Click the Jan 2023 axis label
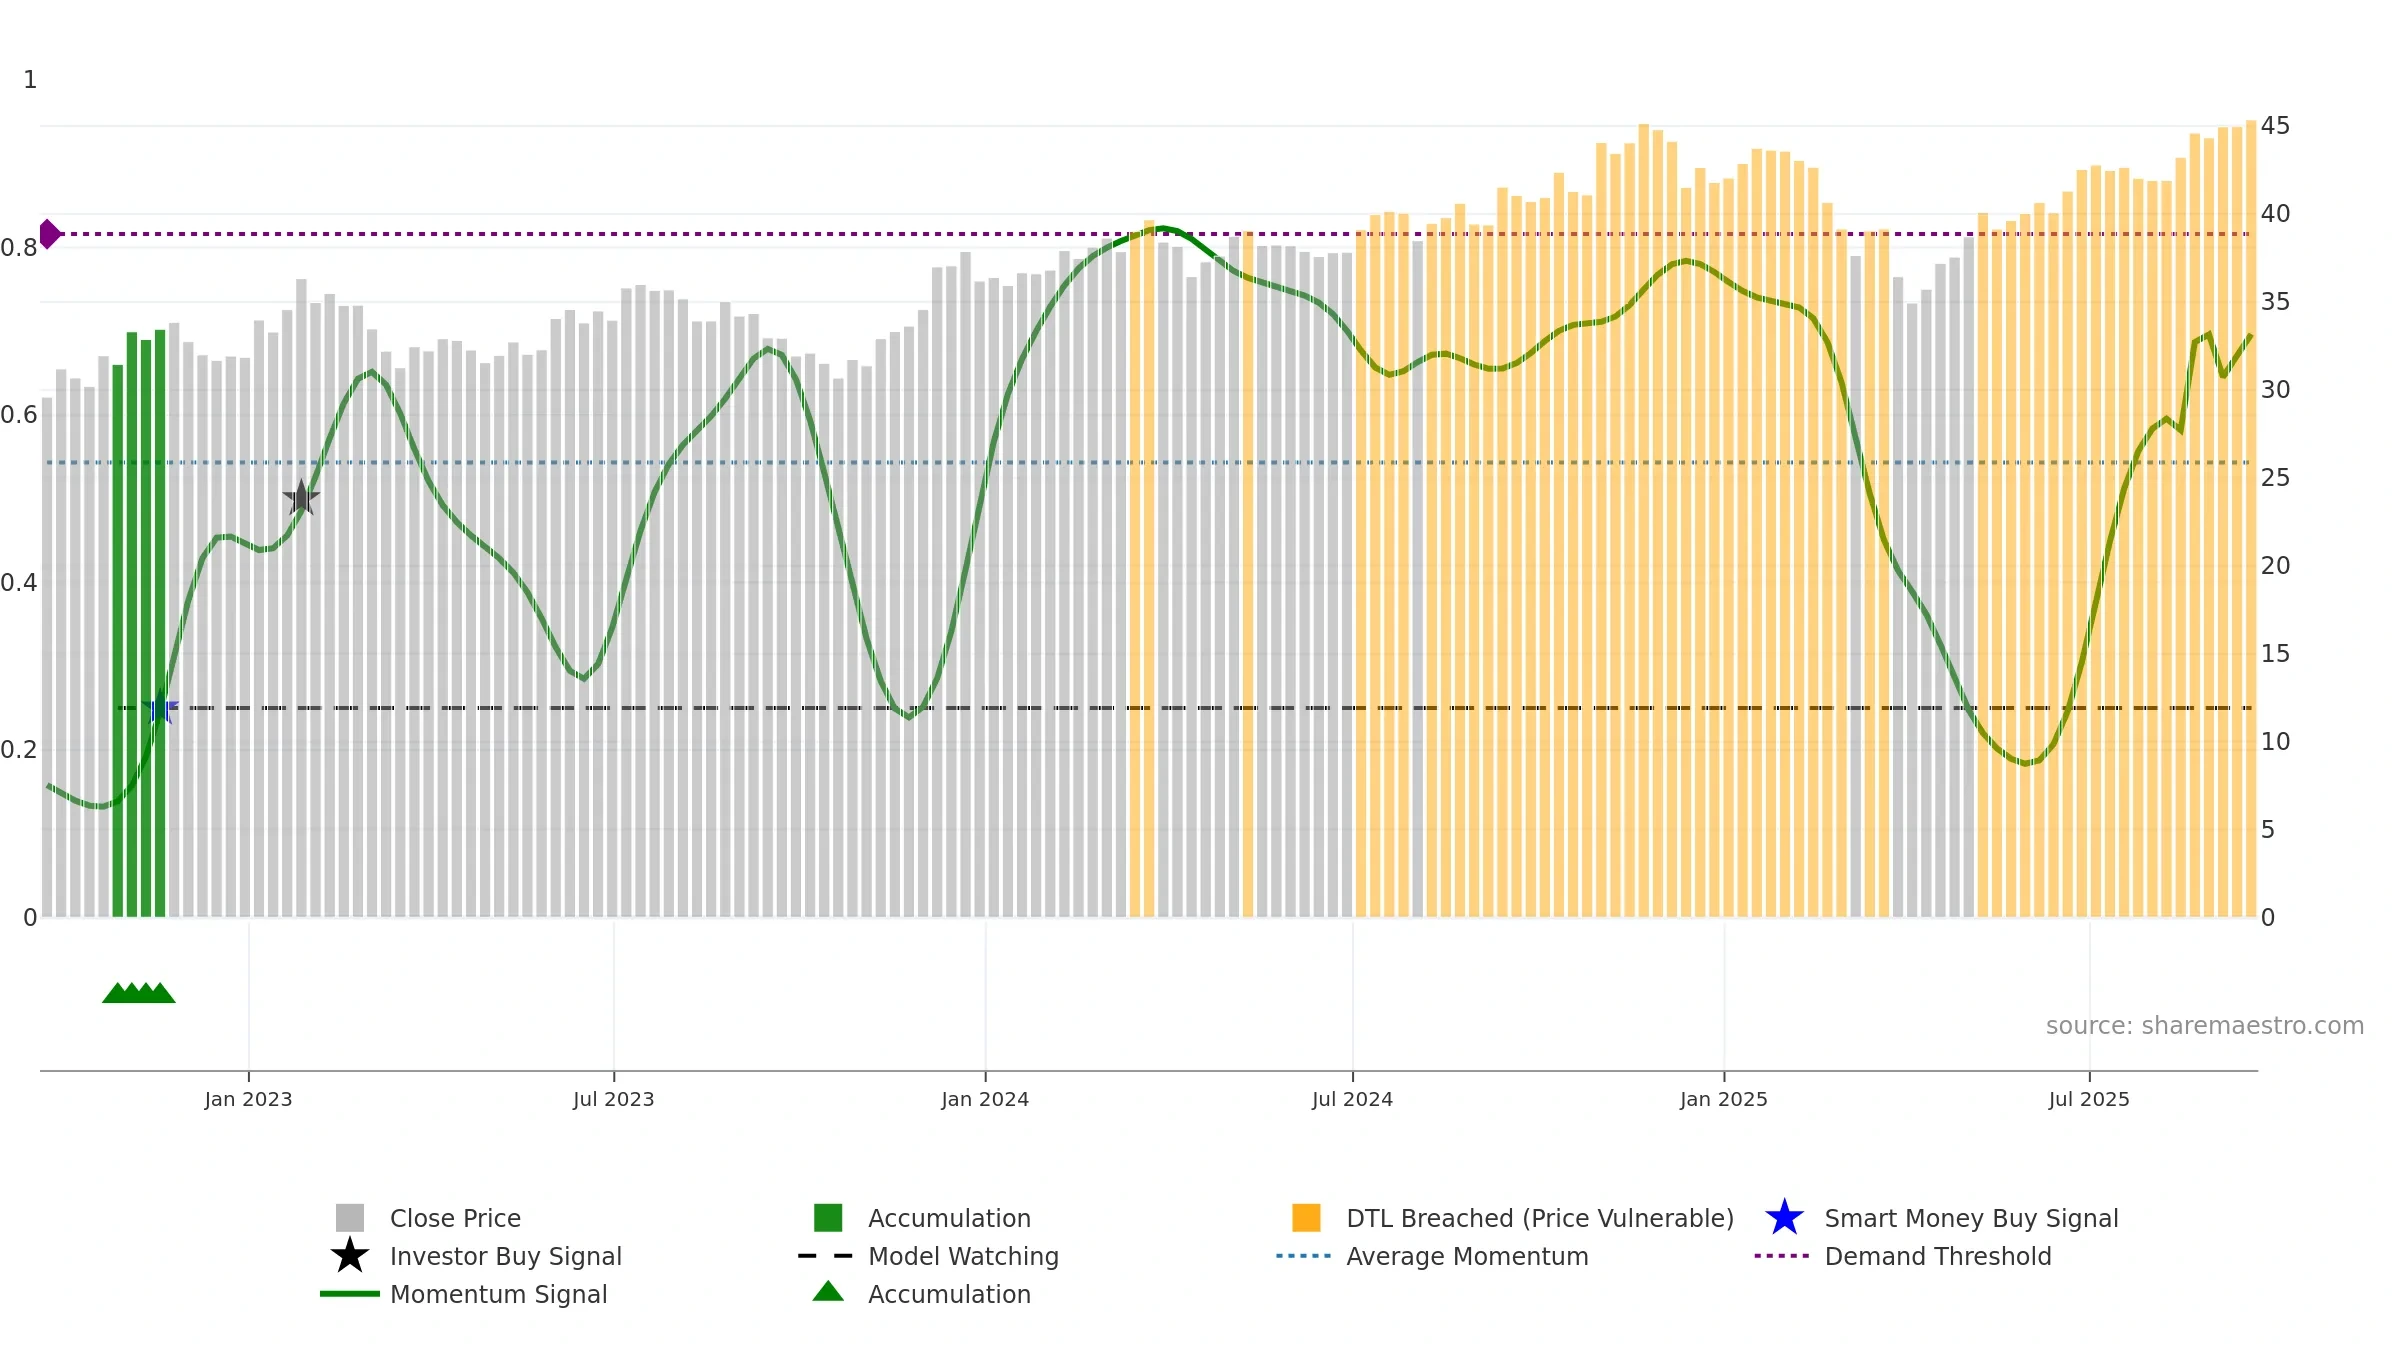This screenshot has height=1350, width=2400. click(x=248, y=1100)
